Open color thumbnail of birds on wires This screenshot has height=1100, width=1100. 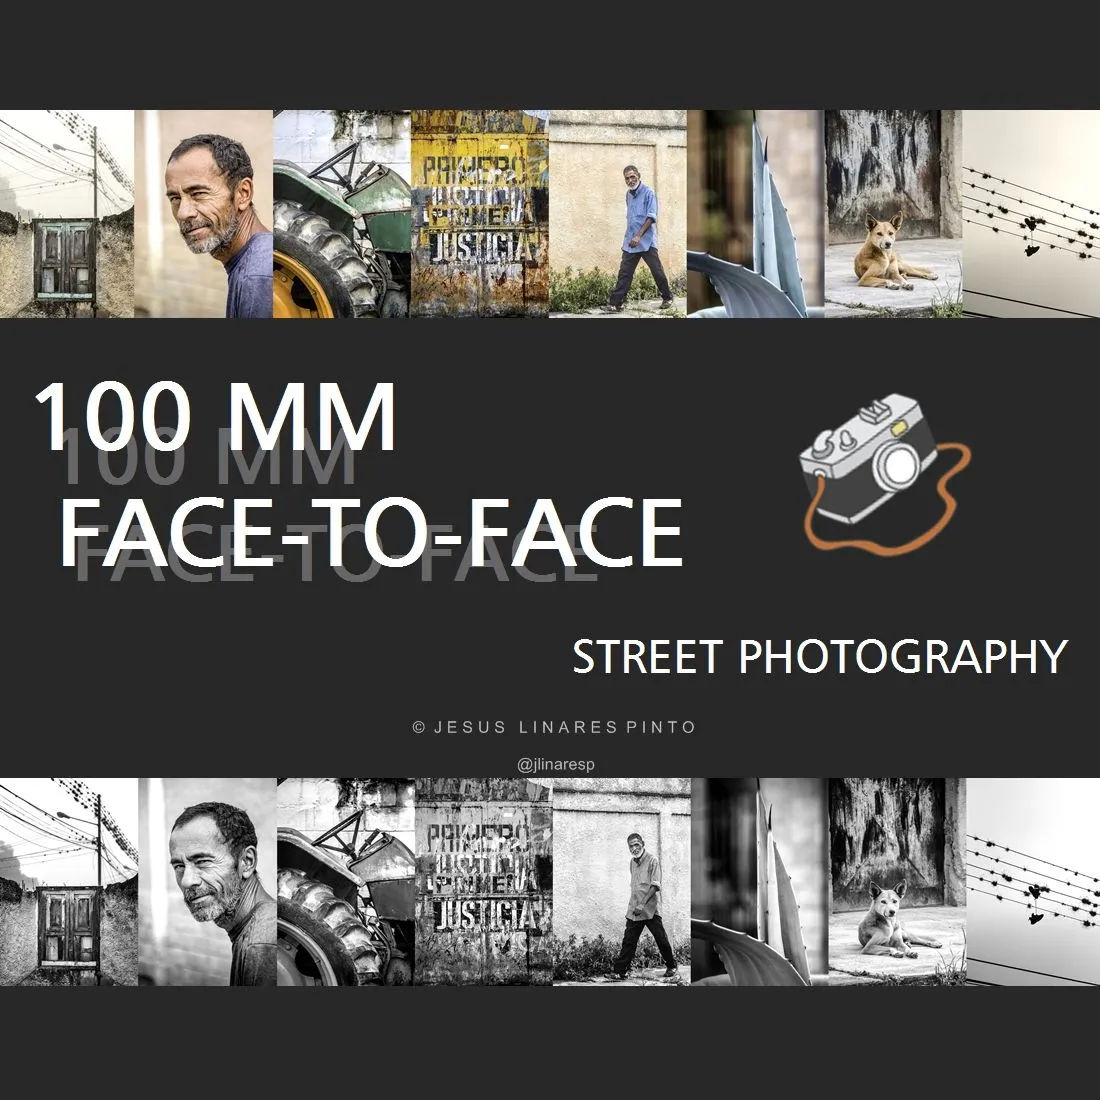(x=1031, y=214)
